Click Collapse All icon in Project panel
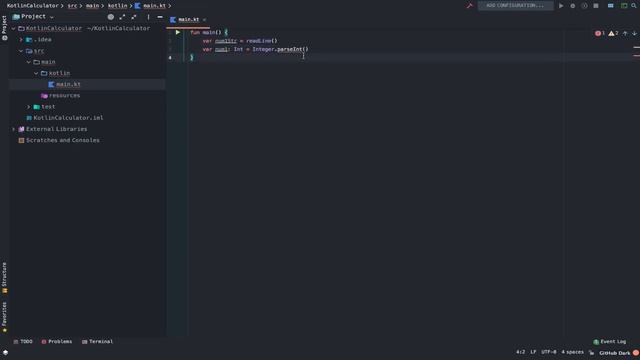 pyautogui.click(x=134, y=17)
